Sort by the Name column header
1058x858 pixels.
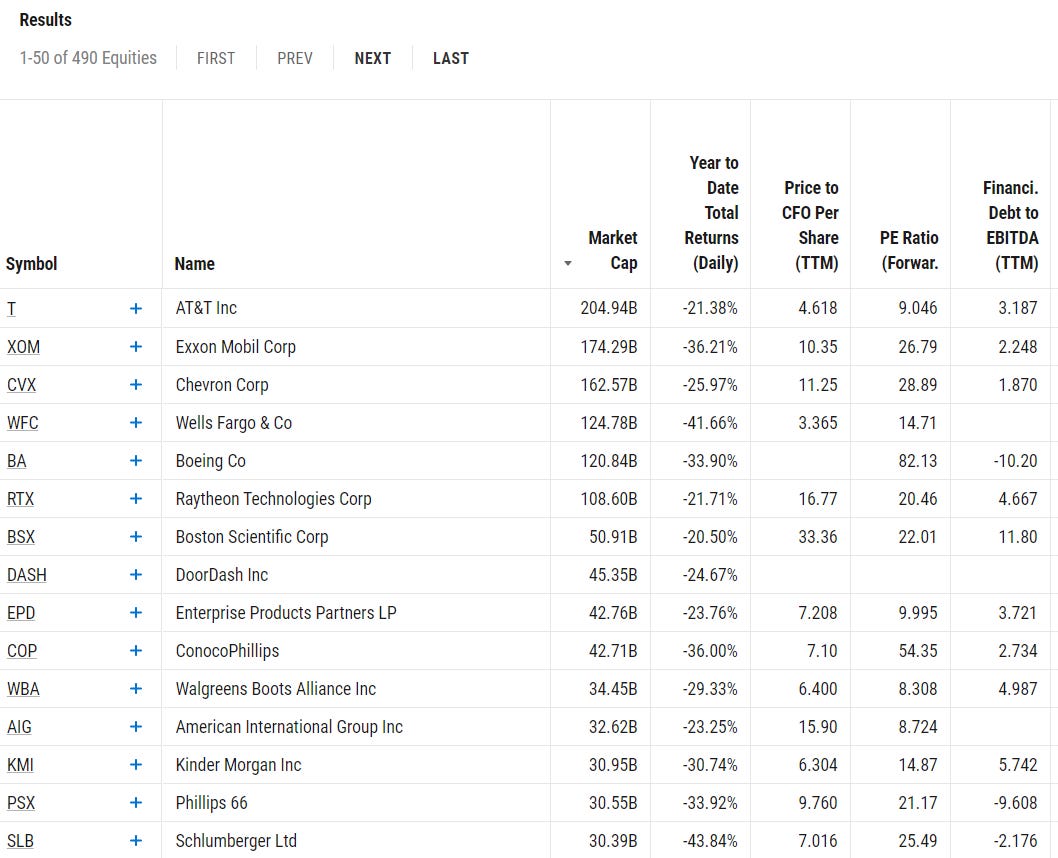click(194, 264)
